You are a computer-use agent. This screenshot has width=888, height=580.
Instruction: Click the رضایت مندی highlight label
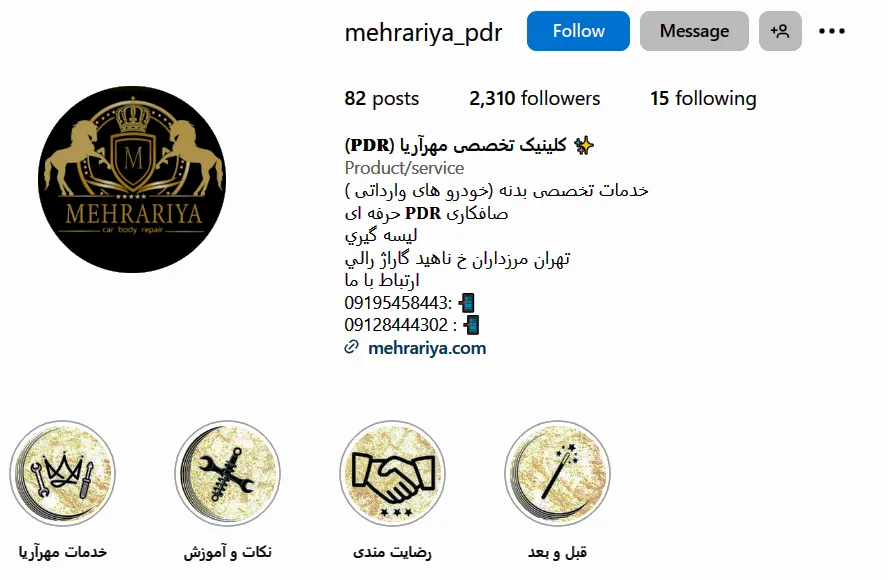click(x=392, y=552)
